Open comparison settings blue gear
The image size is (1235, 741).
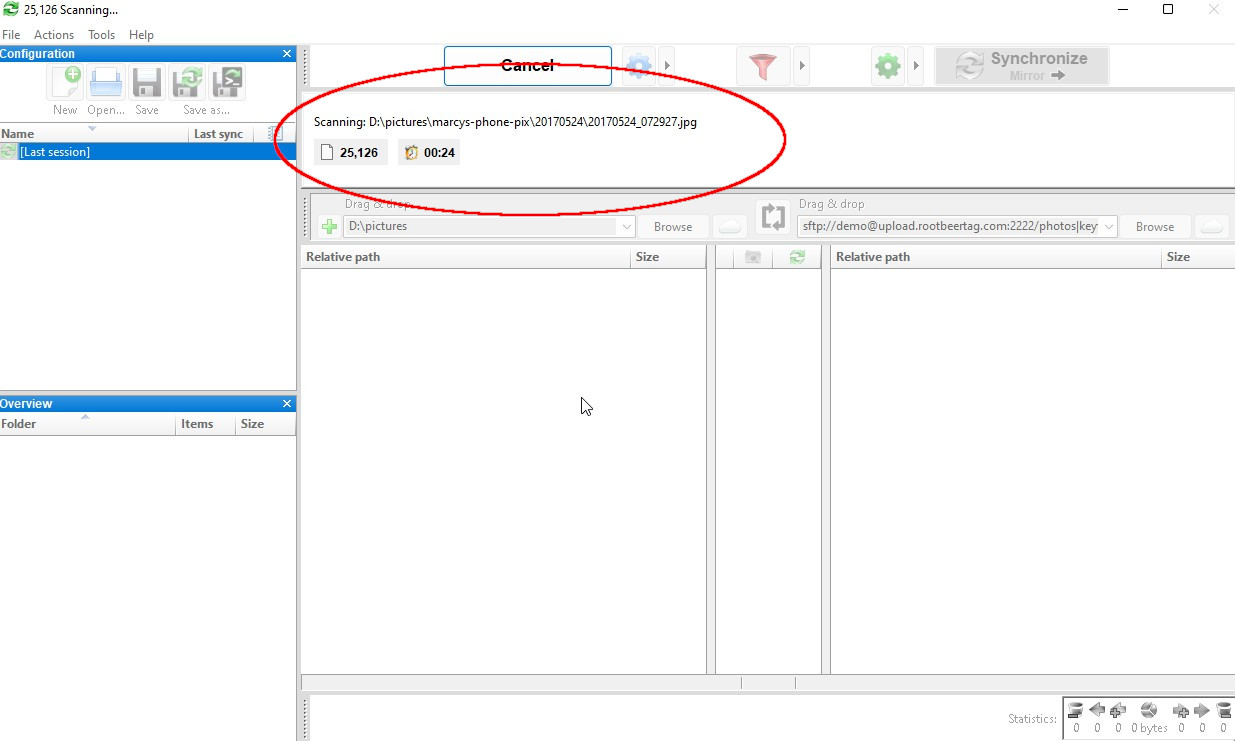coord(638,66)
